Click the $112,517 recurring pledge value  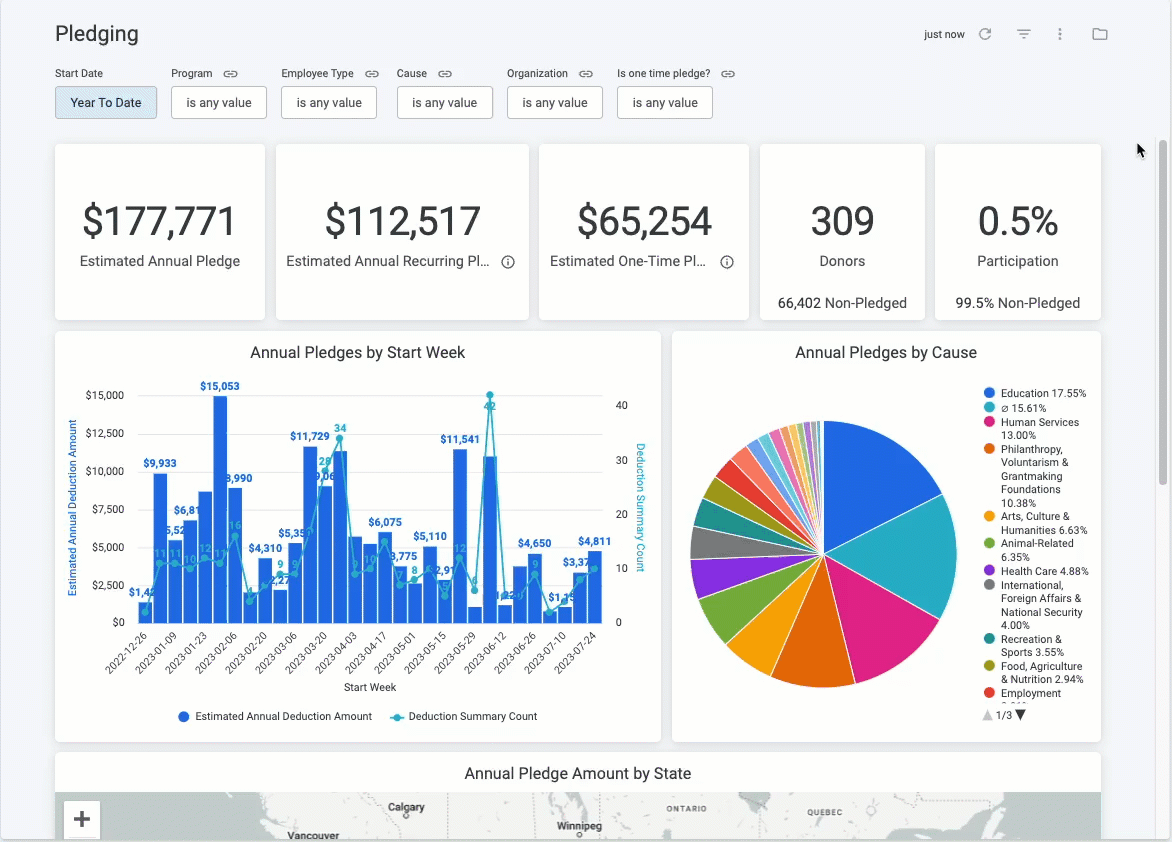click(x=402, y=221)
